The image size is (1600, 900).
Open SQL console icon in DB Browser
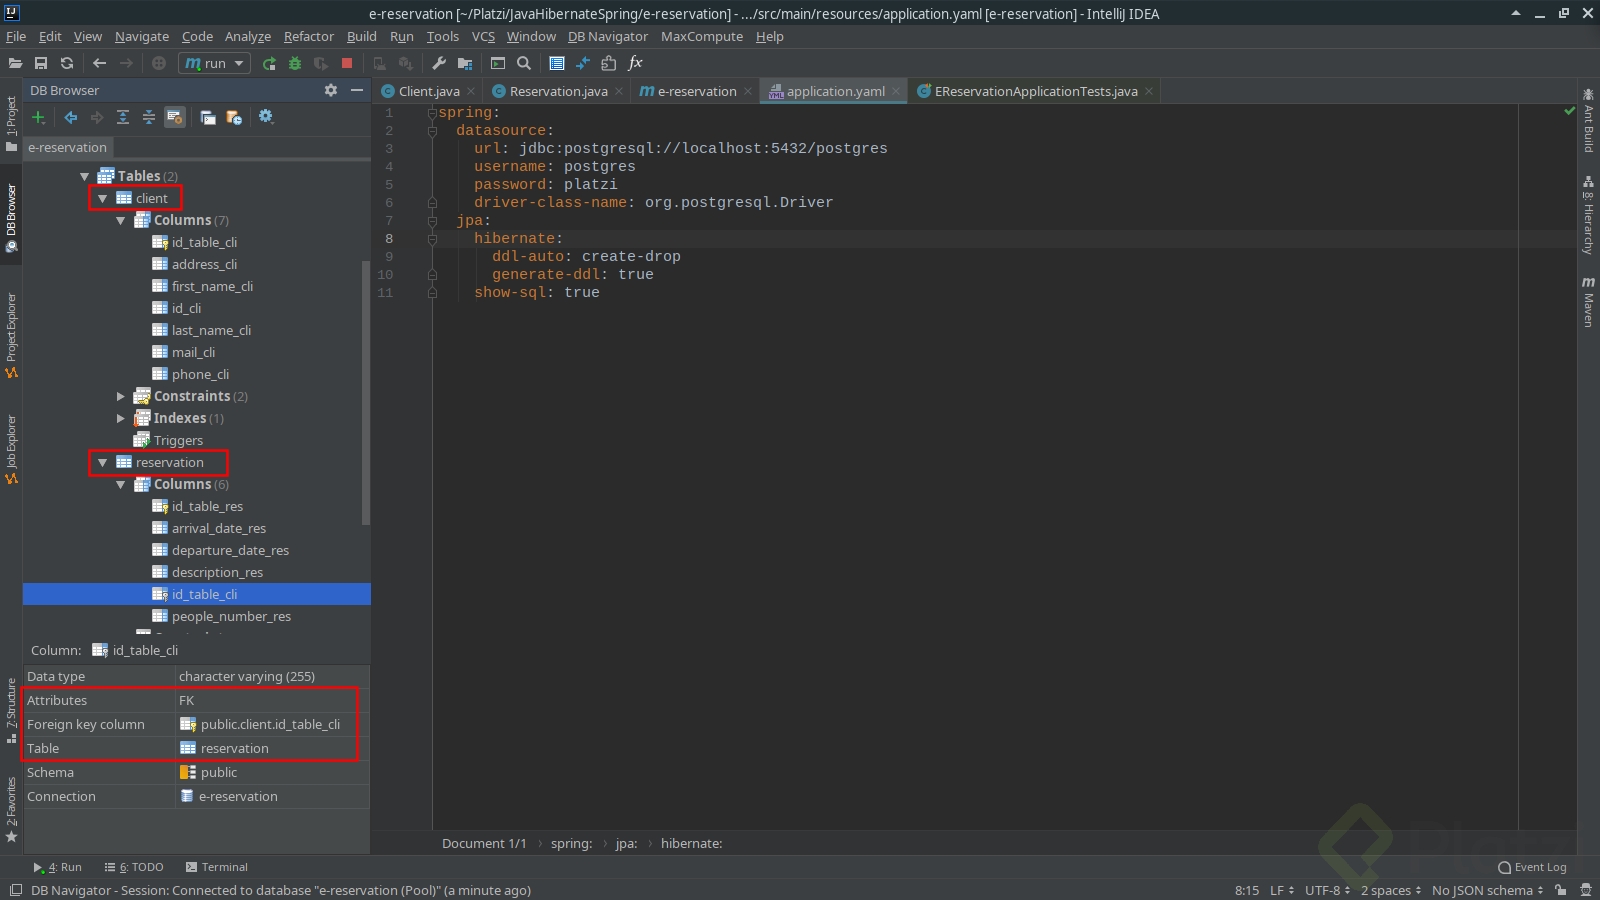(x=208, y=117)
